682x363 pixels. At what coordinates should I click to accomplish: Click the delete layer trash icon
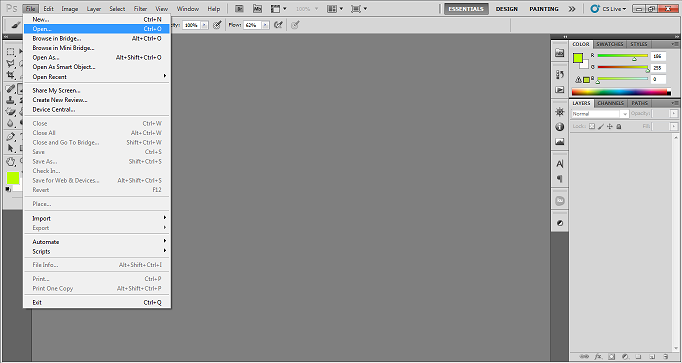(665, 356)
